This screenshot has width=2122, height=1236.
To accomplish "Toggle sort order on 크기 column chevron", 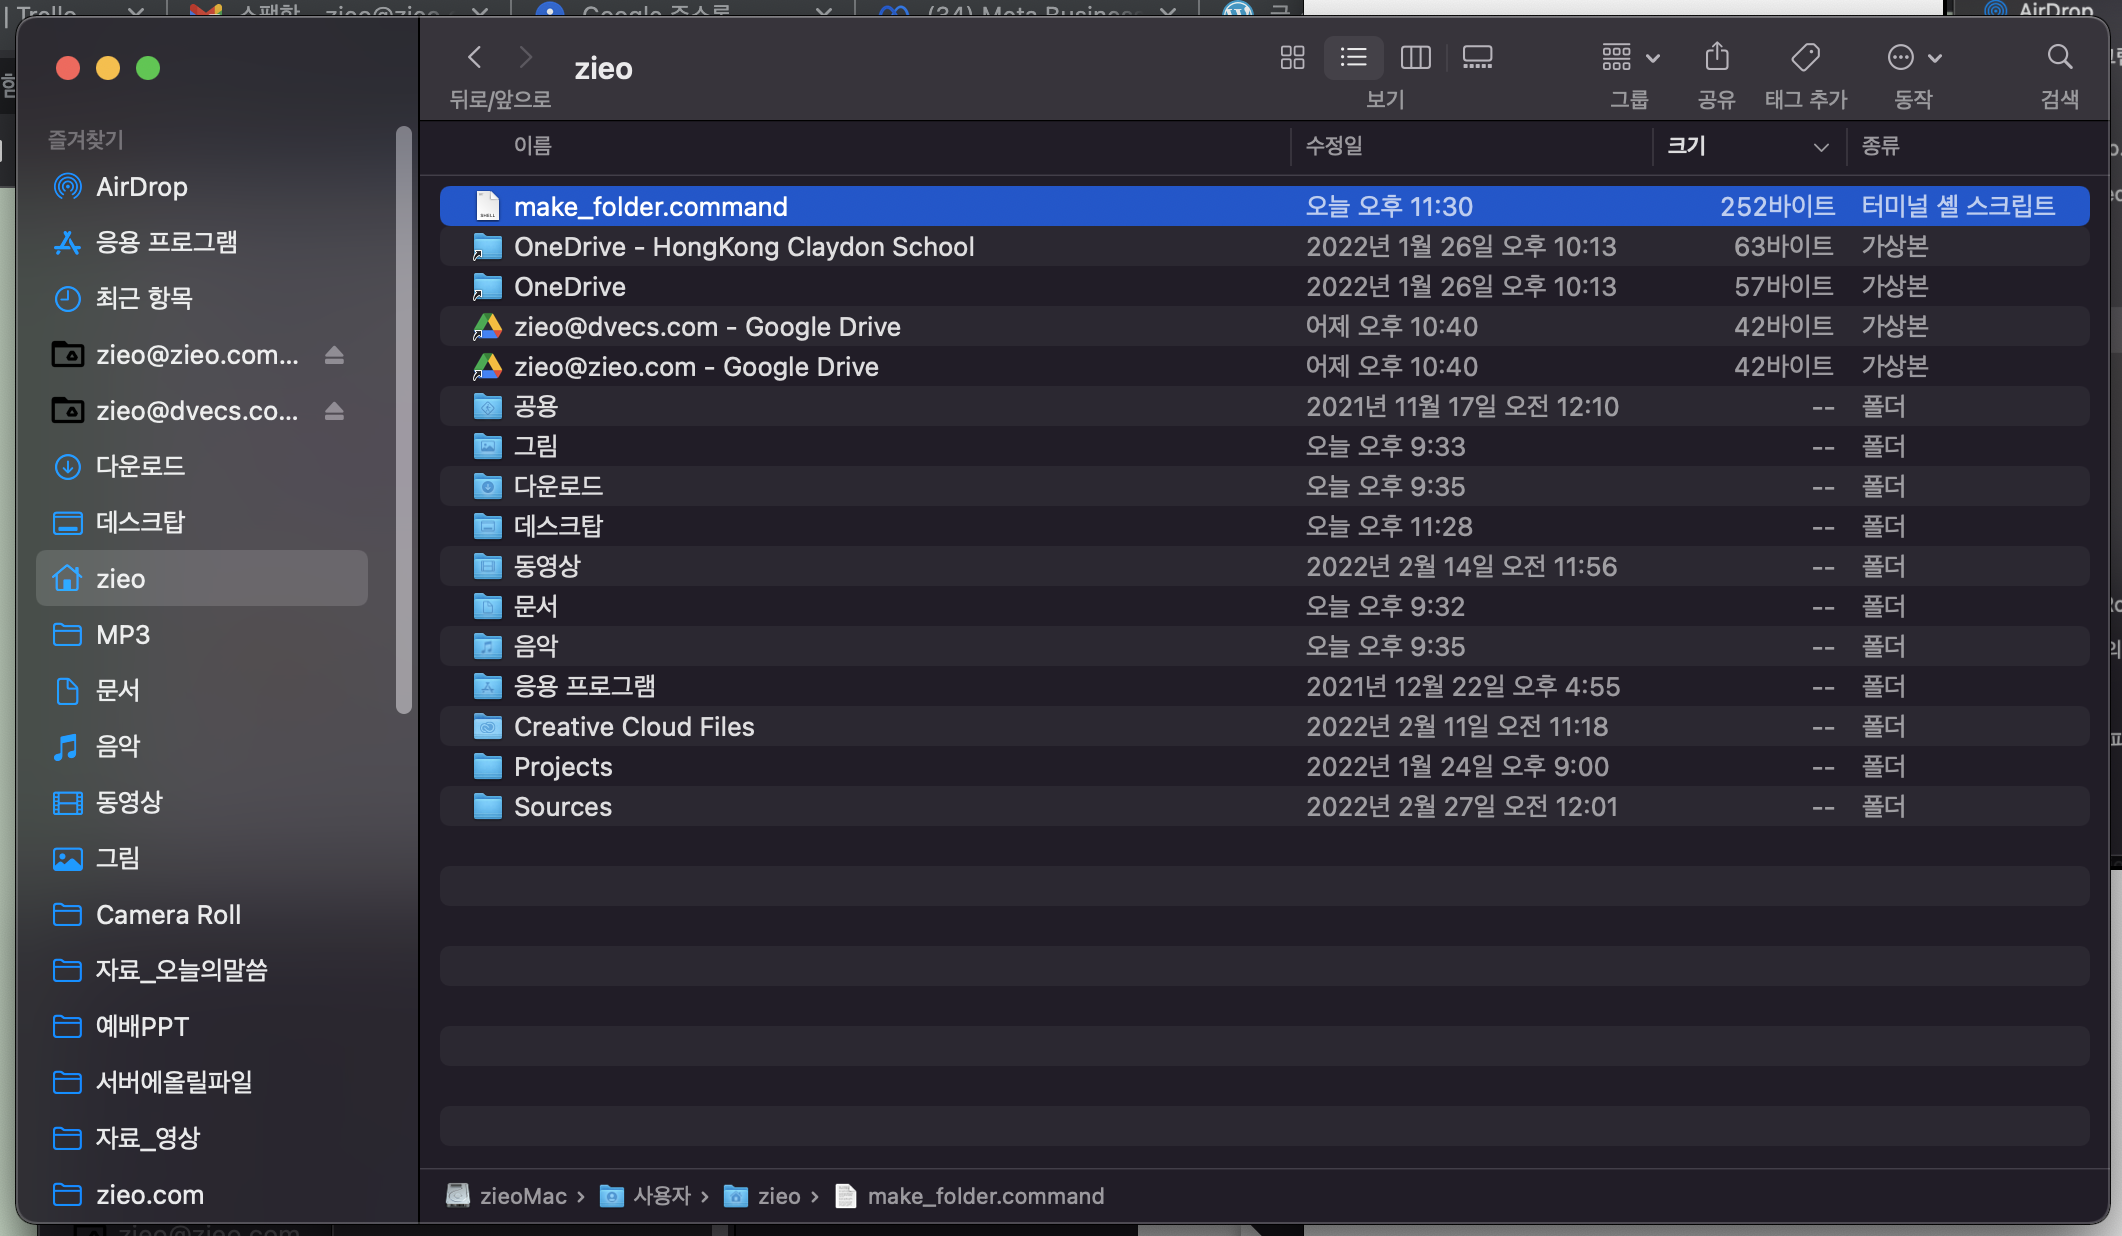I will click(x=1821, y=147).
